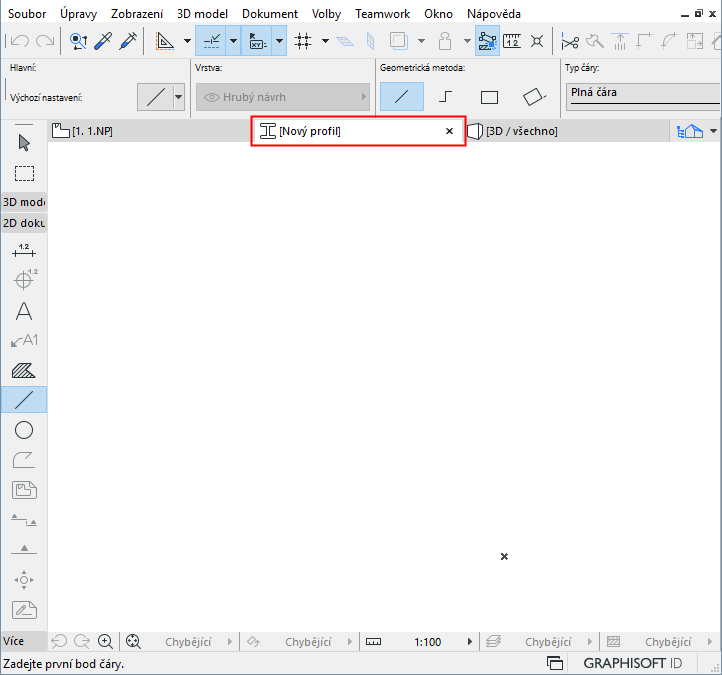Image resolution: width=722 pixels, height=675 pixels.
Task: Expand the 3D model toolbox group
Action: (24, 202)
